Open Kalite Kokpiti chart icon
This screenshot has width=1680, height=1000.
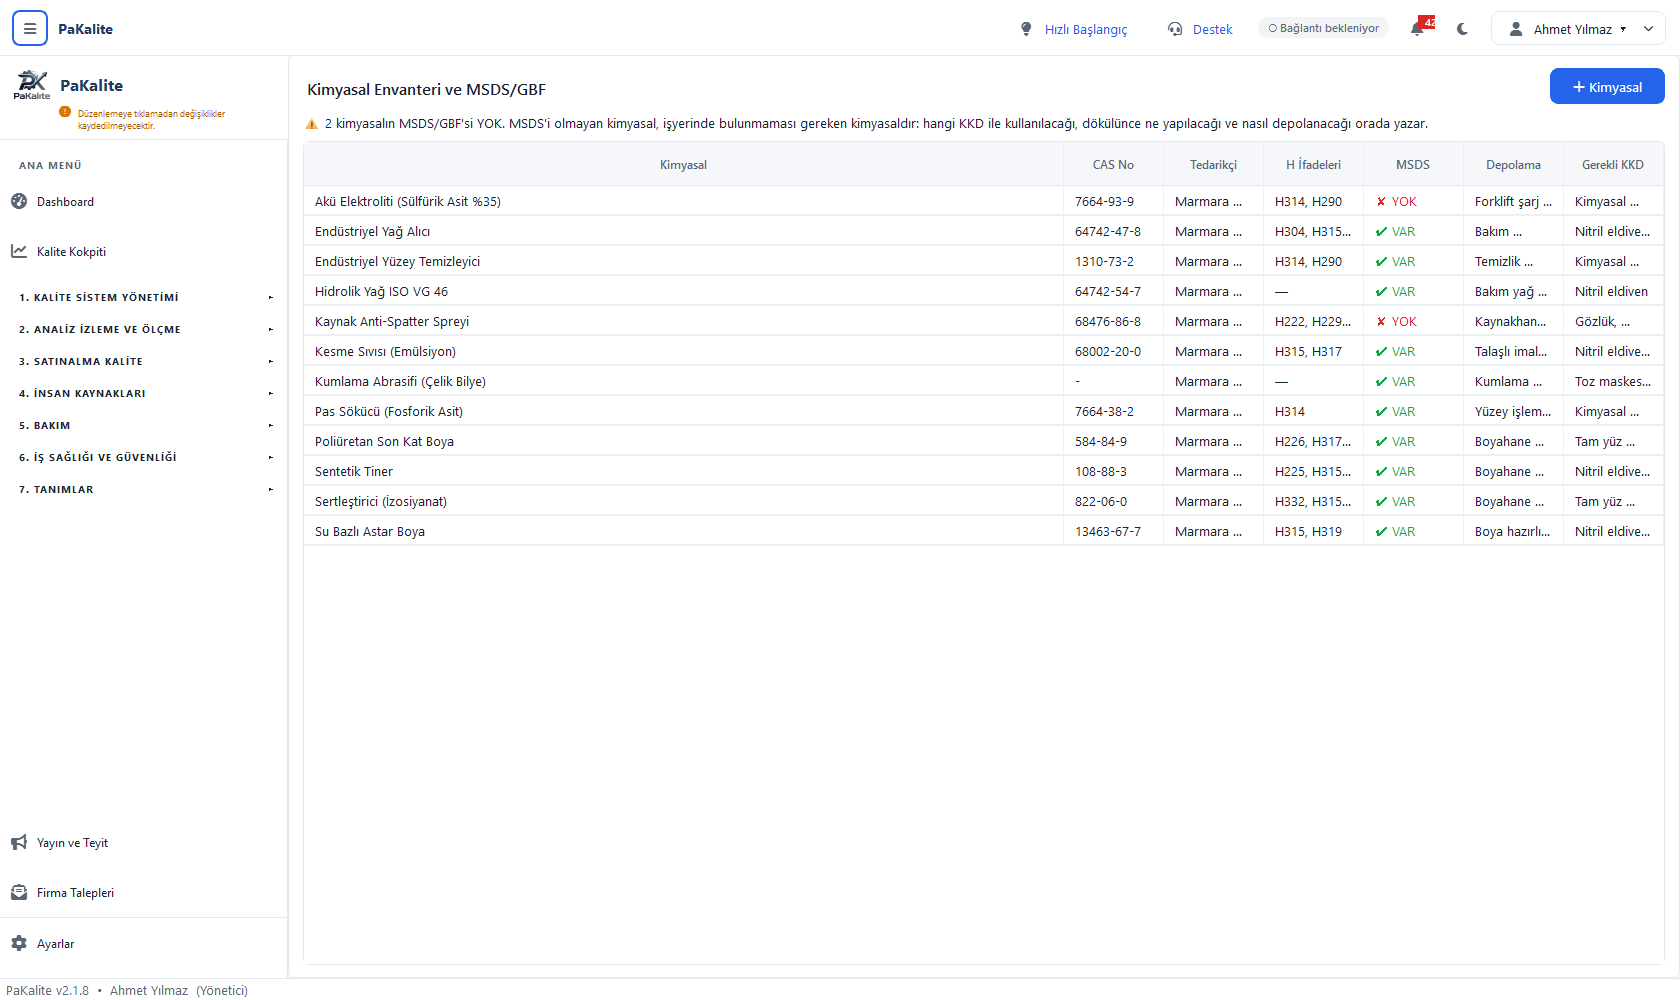pyautogui.click(x=19, y=251)
